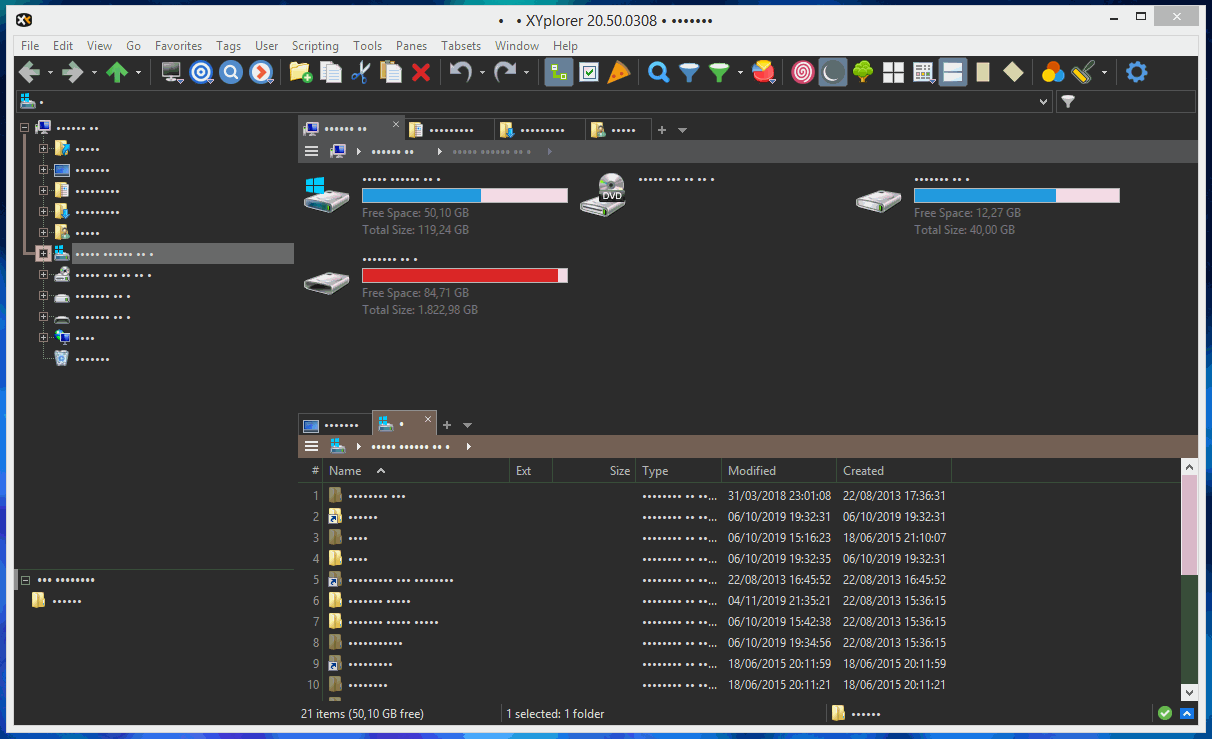Click the red usage bar of the nearly full drive

point(460,276)
